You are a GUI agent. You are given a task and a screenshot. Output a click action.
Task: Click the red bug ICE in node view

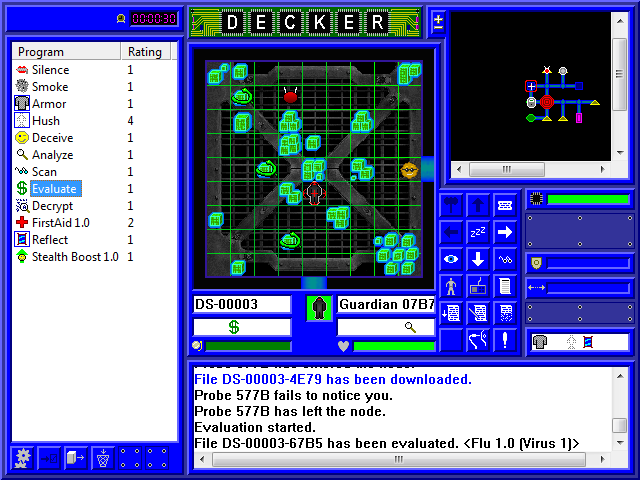pyautogui.click(x=290, y=96)
